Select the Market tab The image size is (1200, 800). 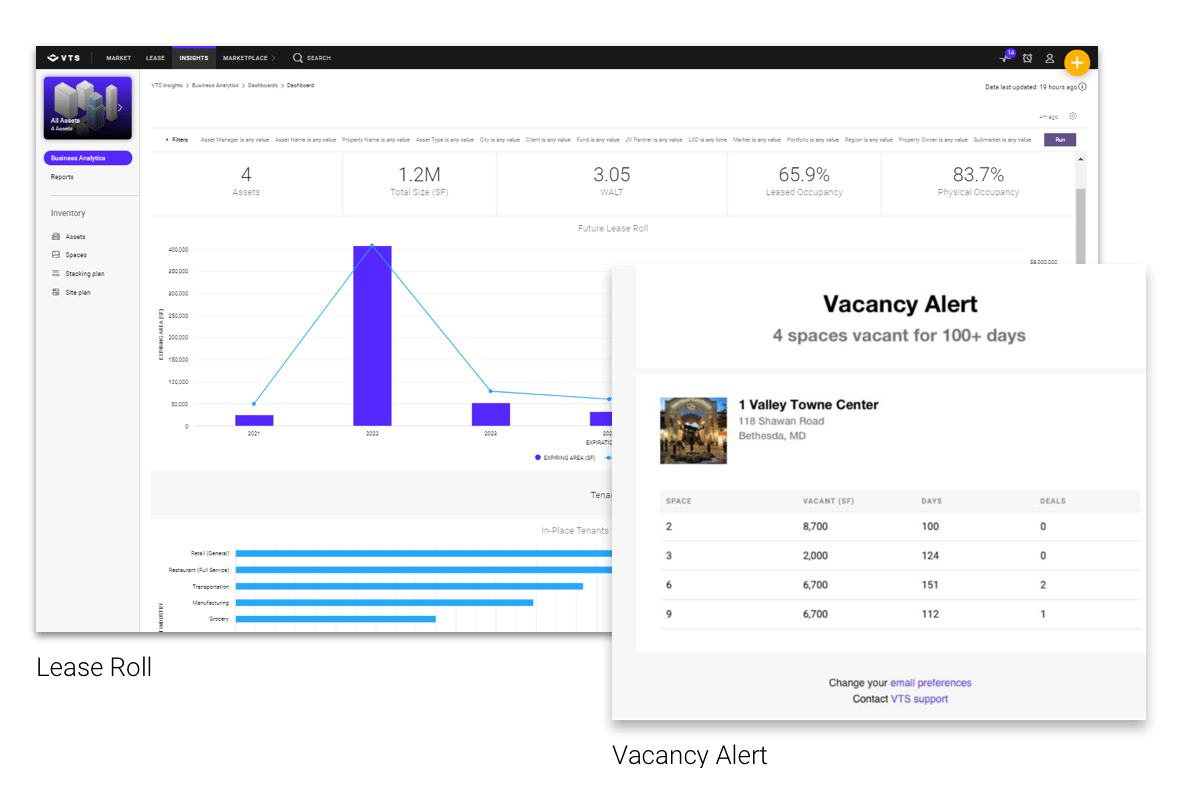(x=118, y=58)
